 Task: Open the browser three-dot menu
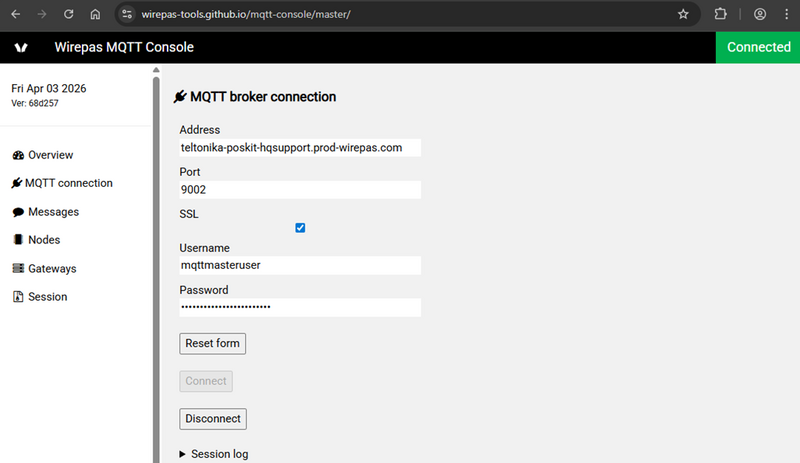(786, 14)
